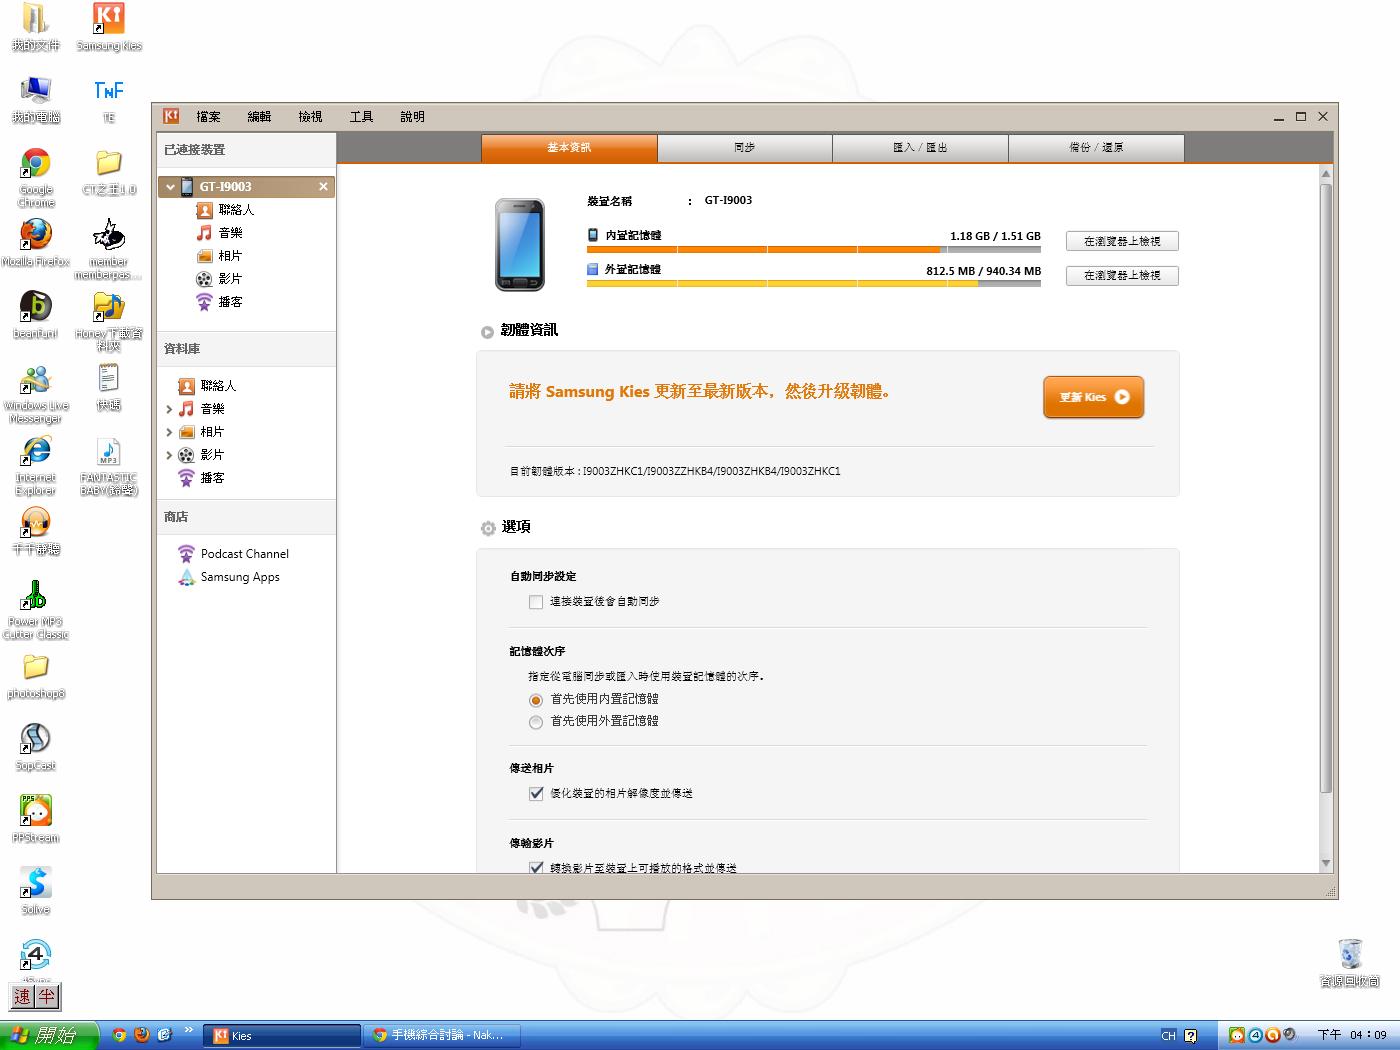
Task: Click the CH language indicator in tray
Action: (1168, 1036)
